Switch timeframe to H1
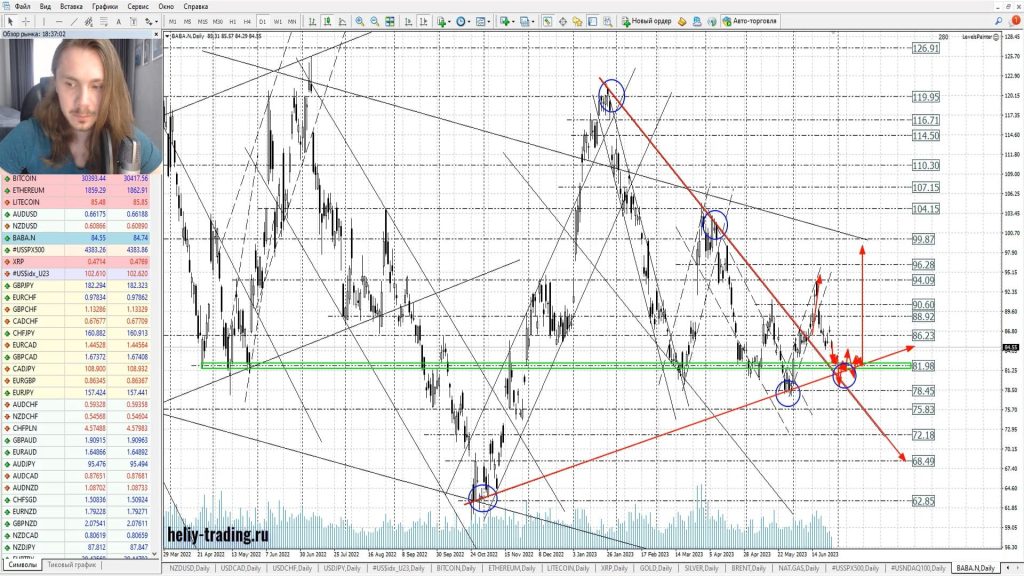The height and width of the screenshot is (576, 1024). tap(232, 21)
